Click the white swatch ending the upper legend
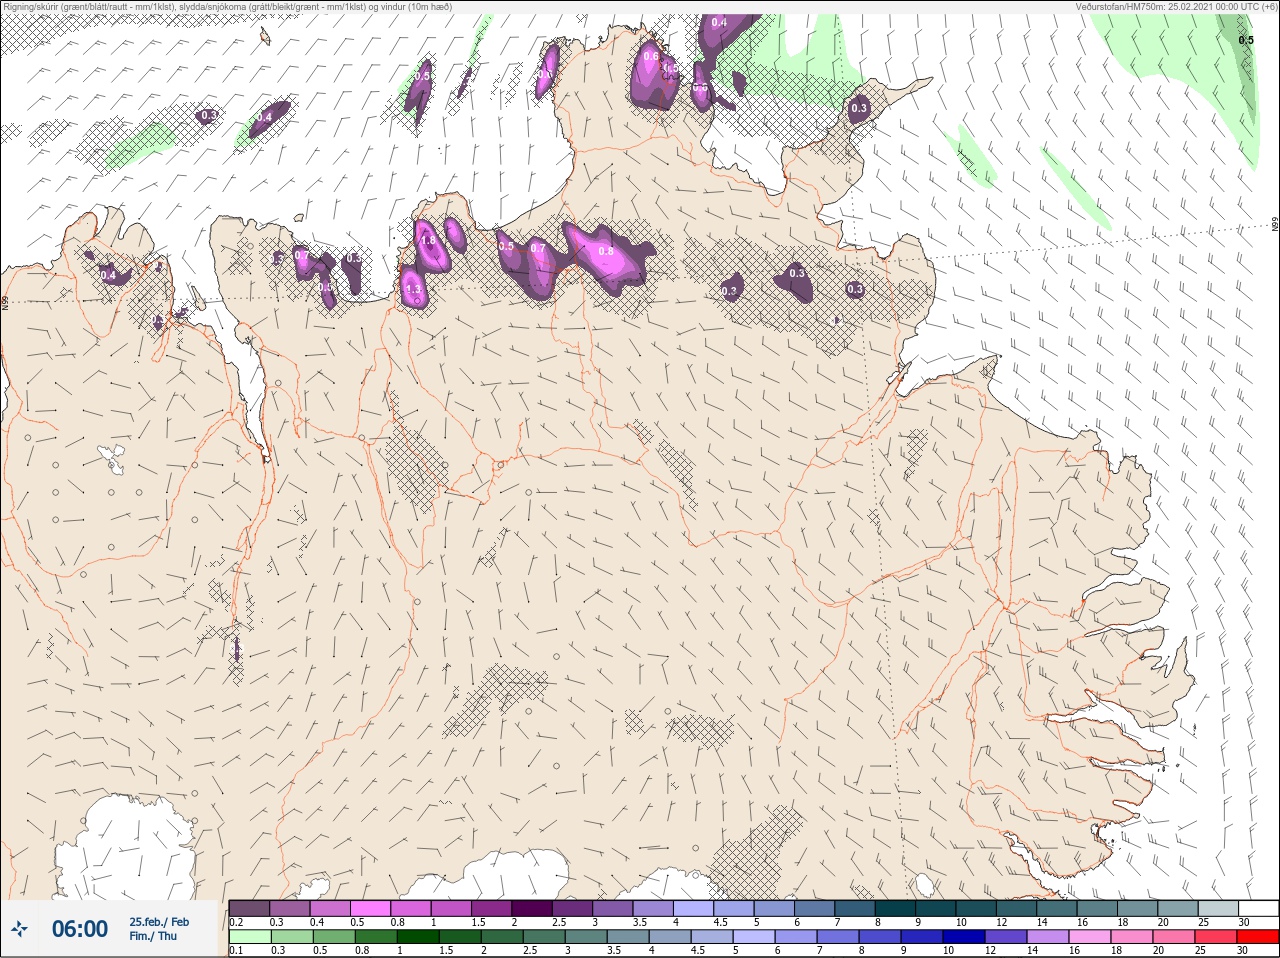 click(1259, 908)
